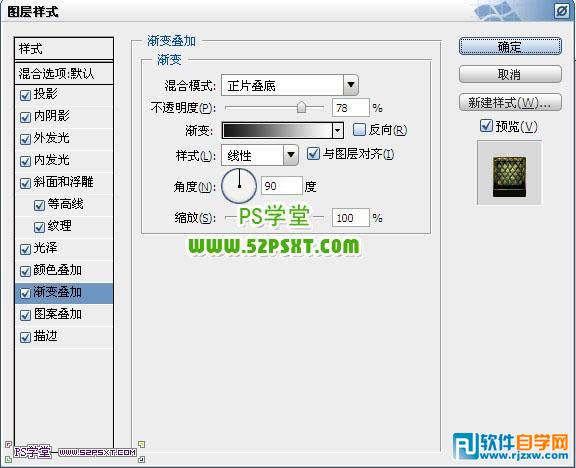Toggle the 光泽 satin checkbox
The image size is (576, 468).
tap(25, 249)
